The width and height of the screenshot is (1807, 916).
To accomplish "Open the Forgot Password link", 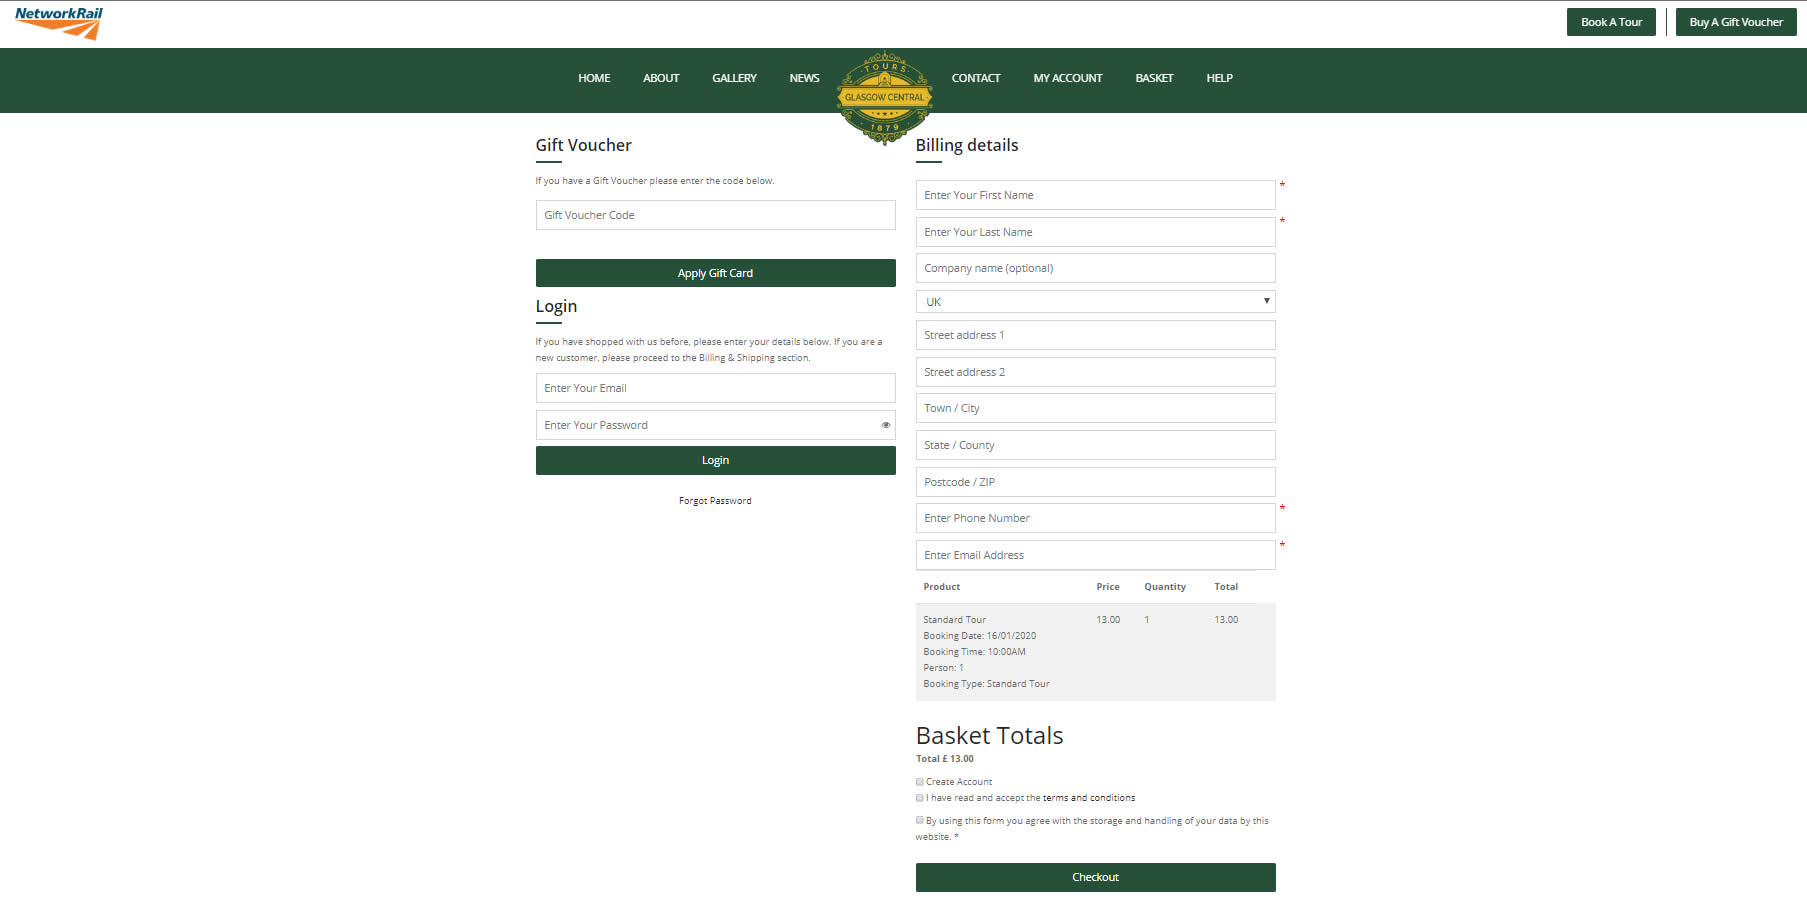I will [715, 501].
